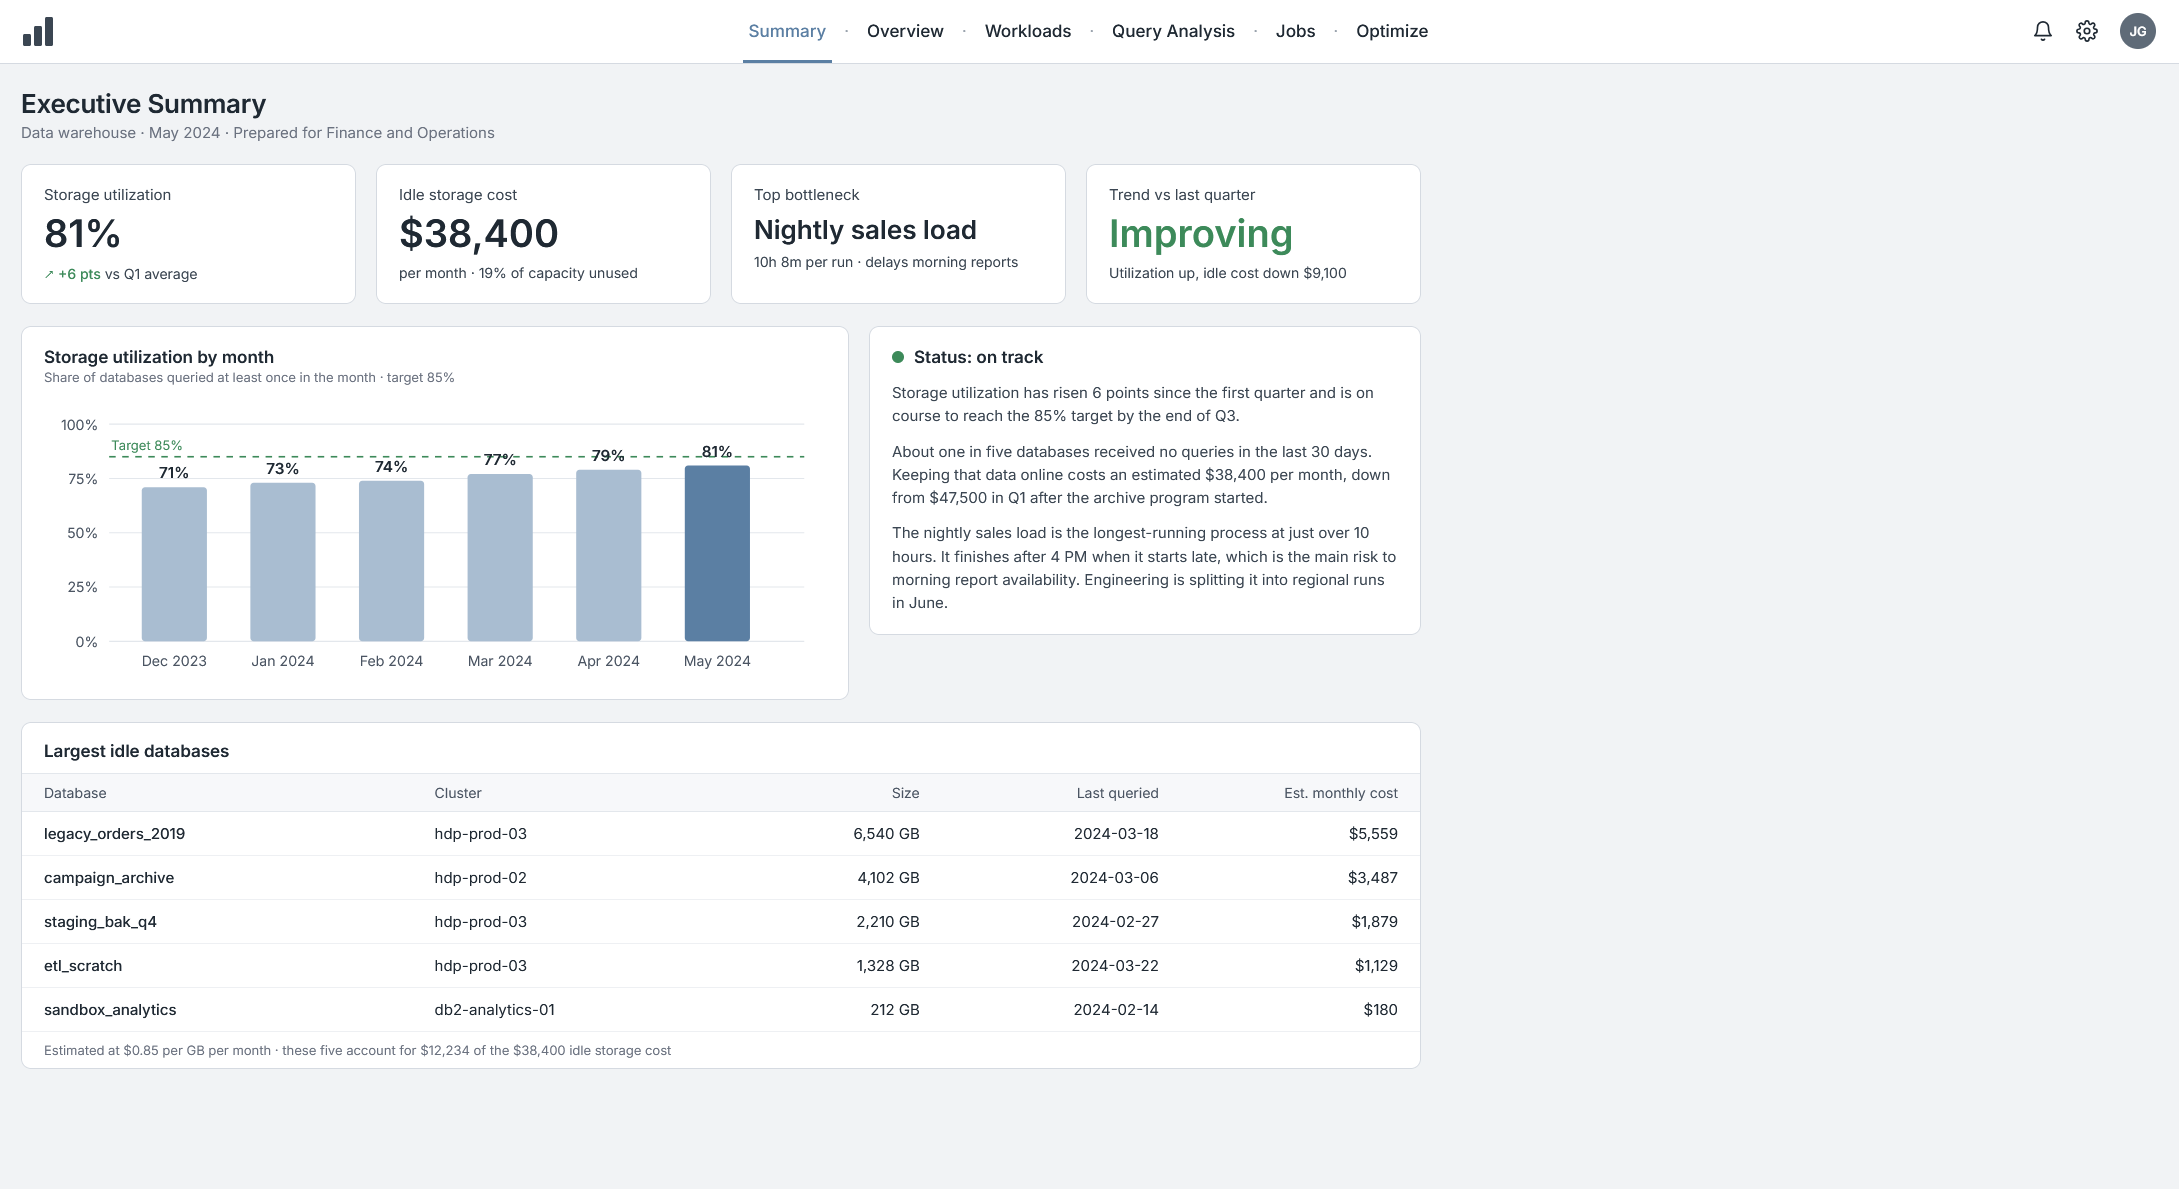Select the sandbox_analytics table row
Screen dimensions: 2179x1189
coord(721,1009)
